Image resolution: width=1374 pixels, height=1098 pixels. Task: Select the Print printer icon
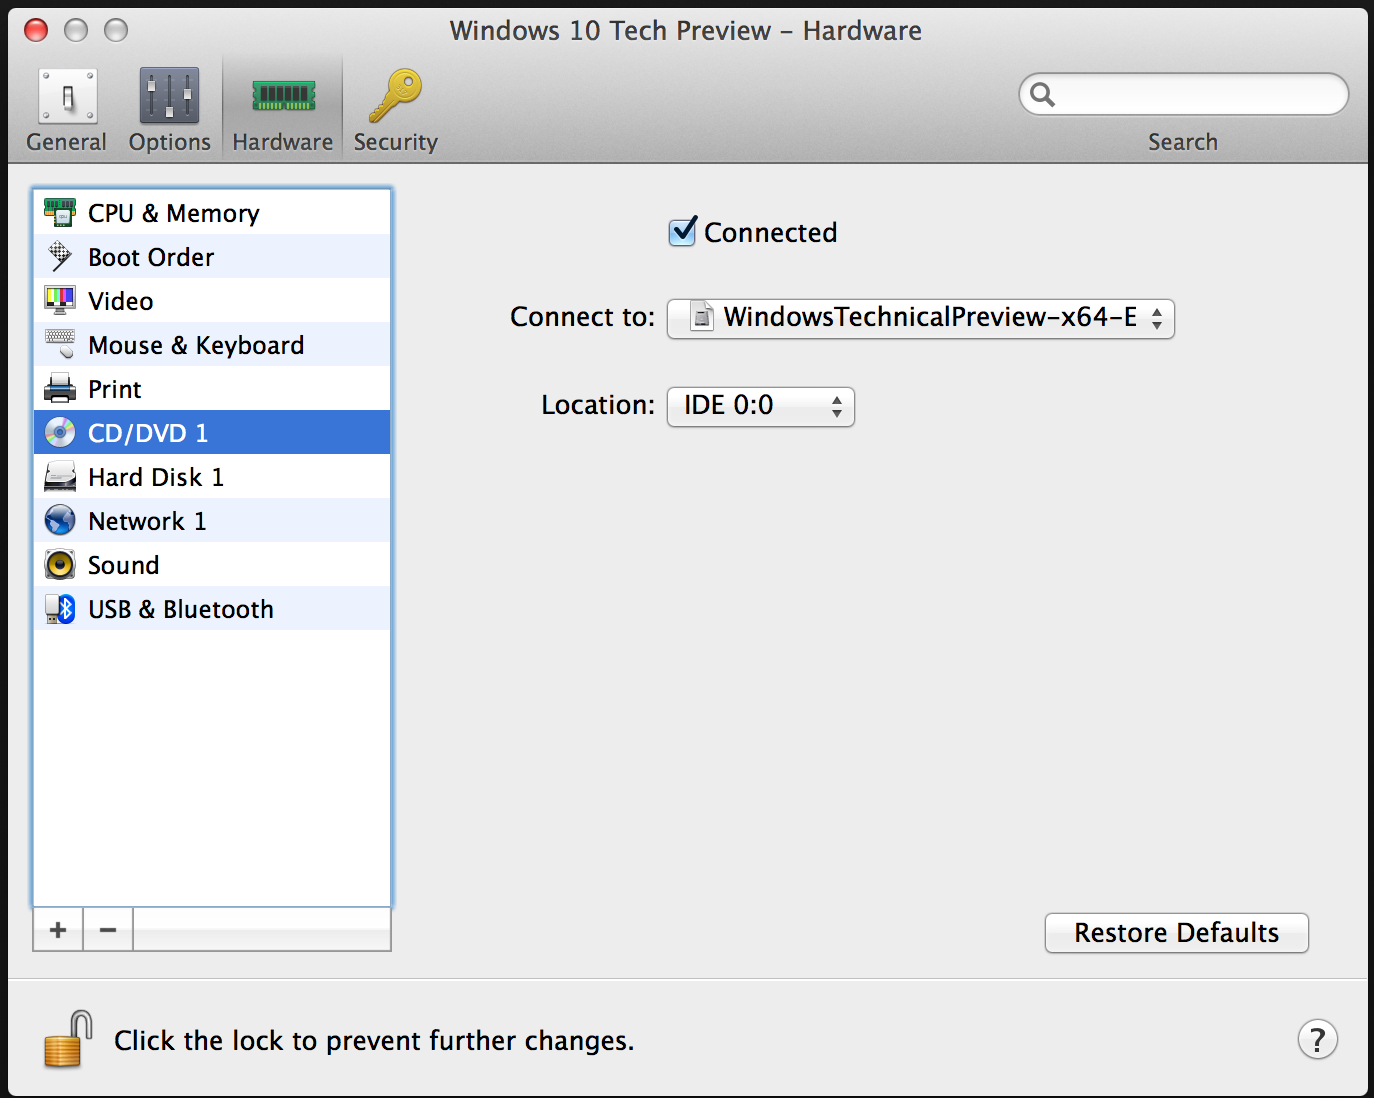coord(60,389)
